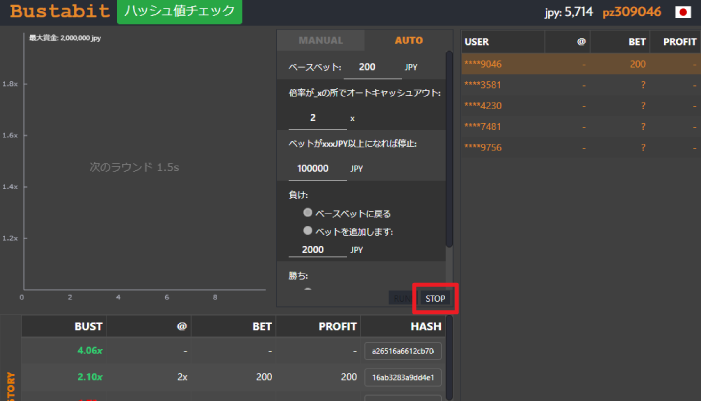Open the ハッシュ値チェック hash check button

179,11
